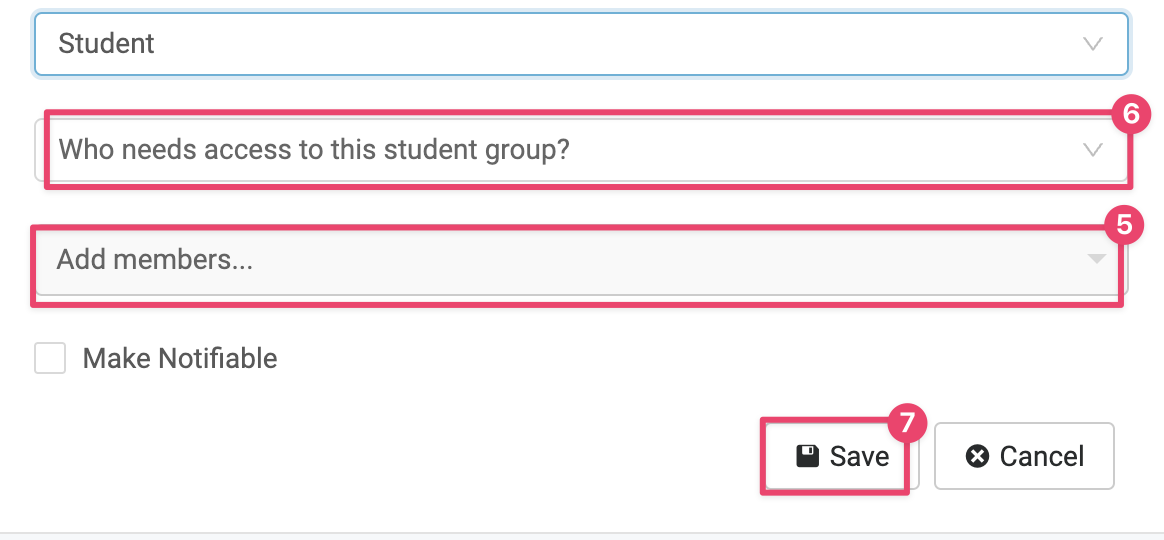Cancel creating the group
Image resolution: width=1164 pixels, height=540 pixels.
(x=1024, y=457)
